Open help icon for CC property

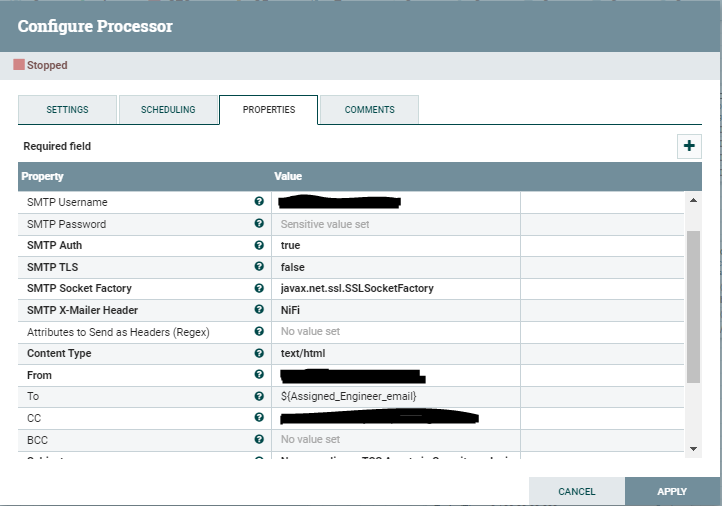[x=259, y=417]
